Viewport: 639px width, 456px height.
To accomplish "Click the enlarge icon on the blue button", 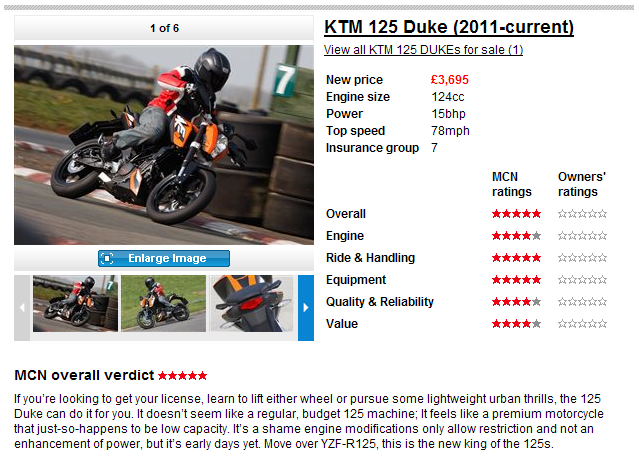I will point(107,258).
